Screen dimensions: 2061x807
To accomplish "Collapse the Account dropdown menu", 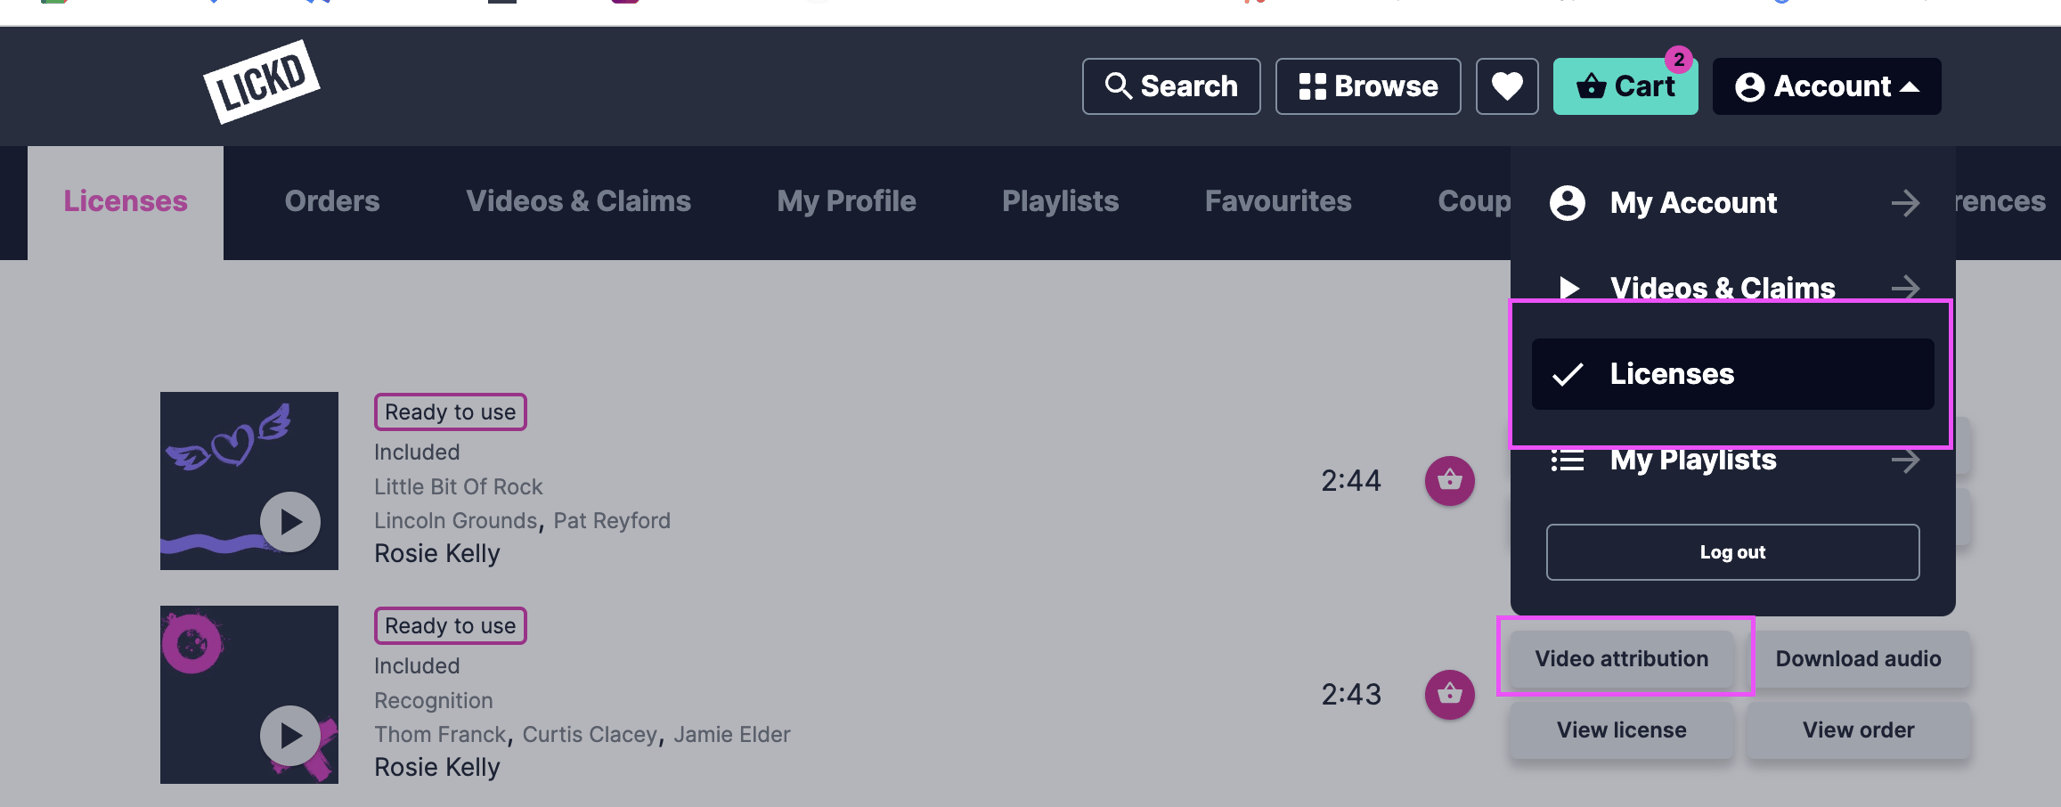I will pos(1826,87).
